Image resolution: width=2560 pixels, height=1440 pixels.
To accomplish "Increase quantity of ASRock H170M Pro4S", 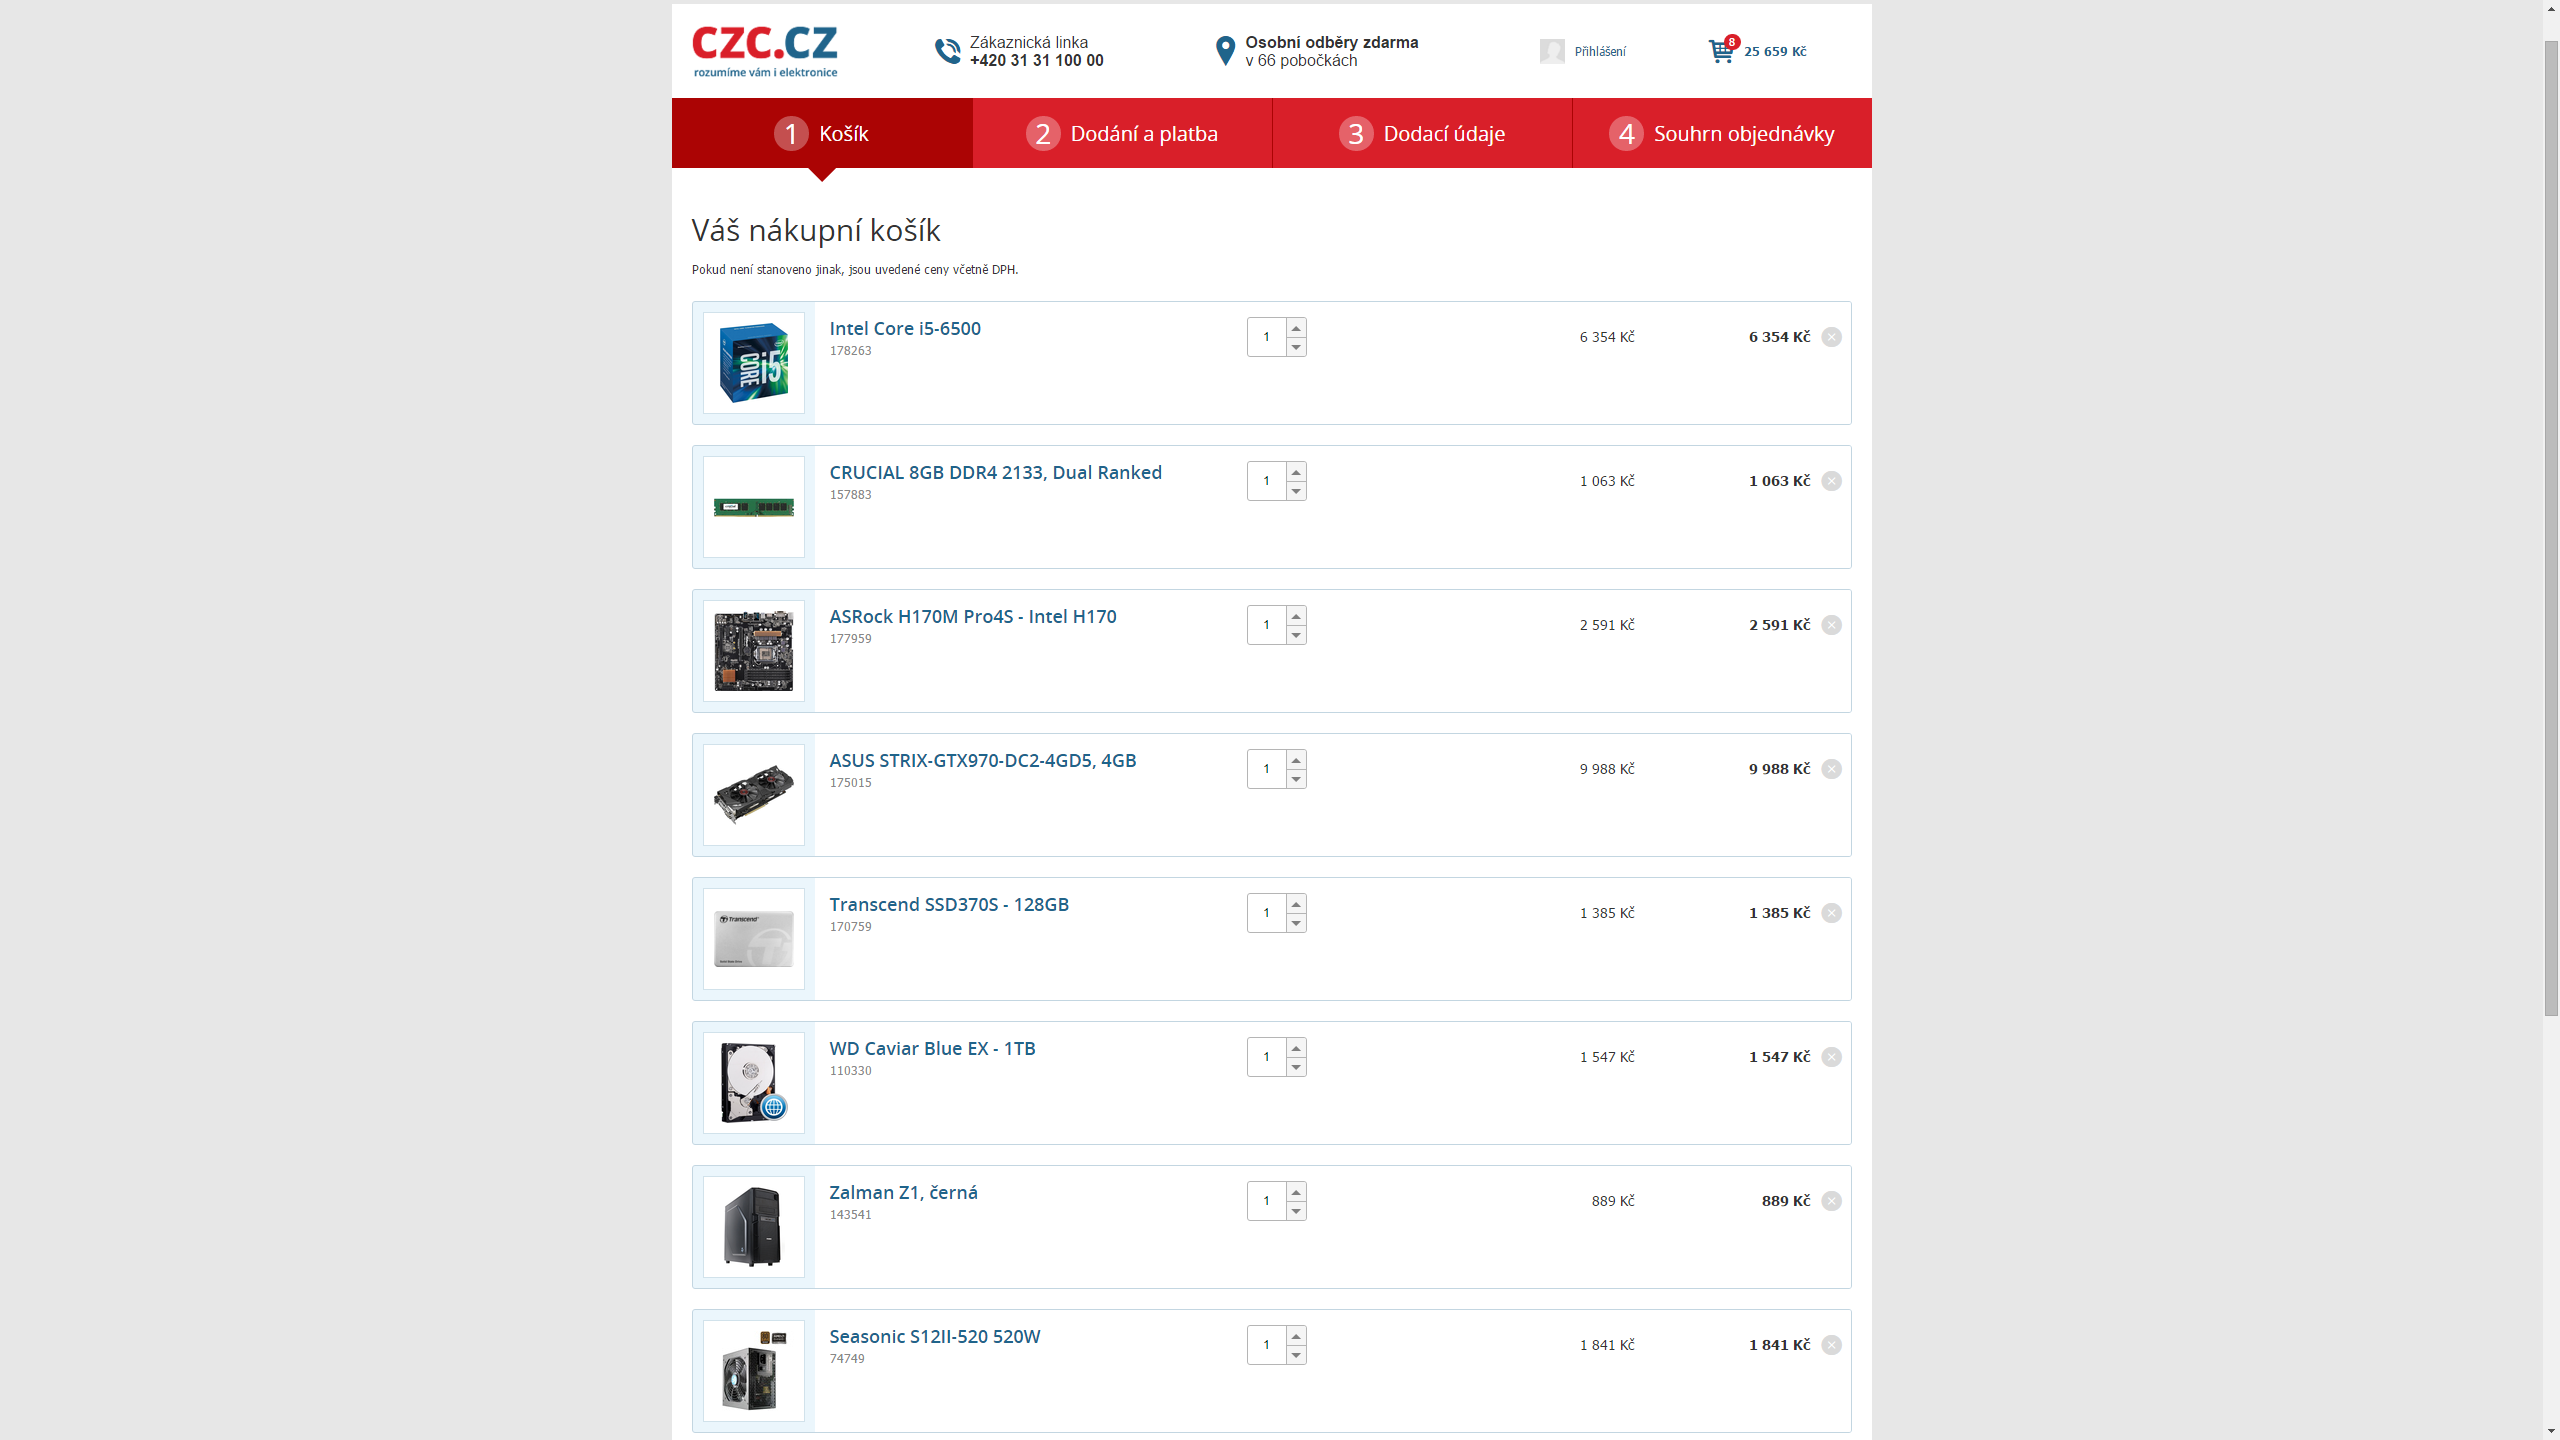I will (x=1296, y=616).
